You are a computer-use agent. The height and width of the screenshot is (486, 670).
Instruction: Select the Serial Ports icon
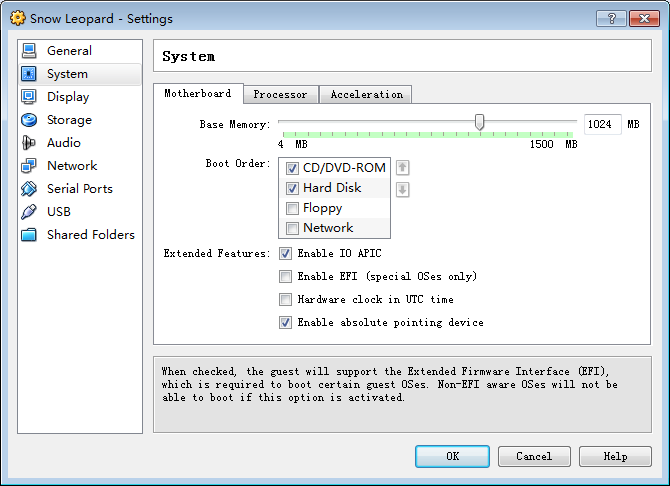point(29,189)
